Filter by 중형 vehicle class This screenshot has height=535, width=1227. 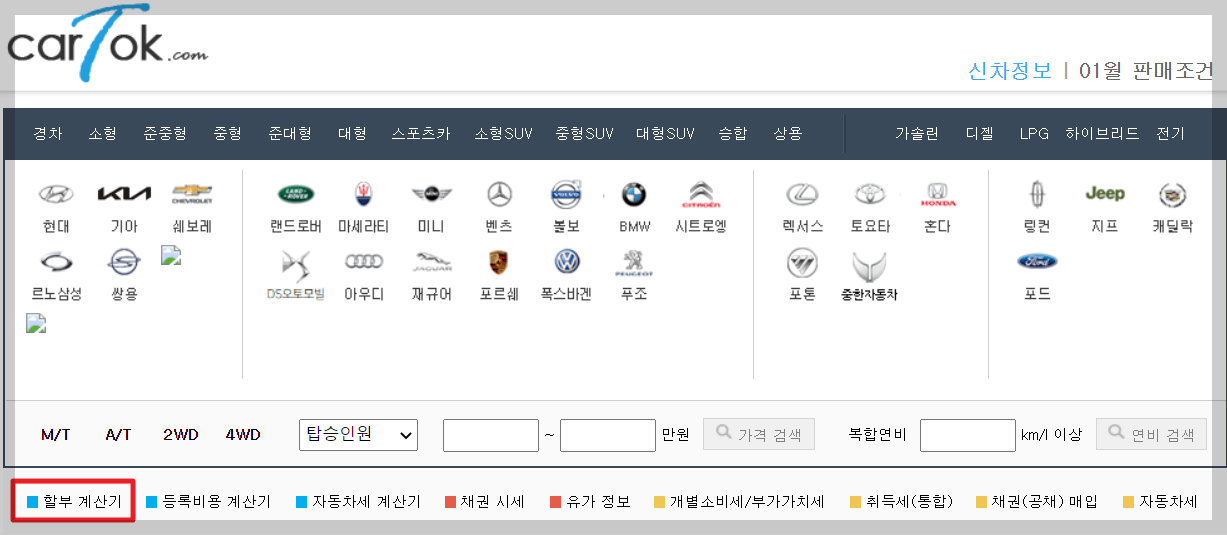227,133
